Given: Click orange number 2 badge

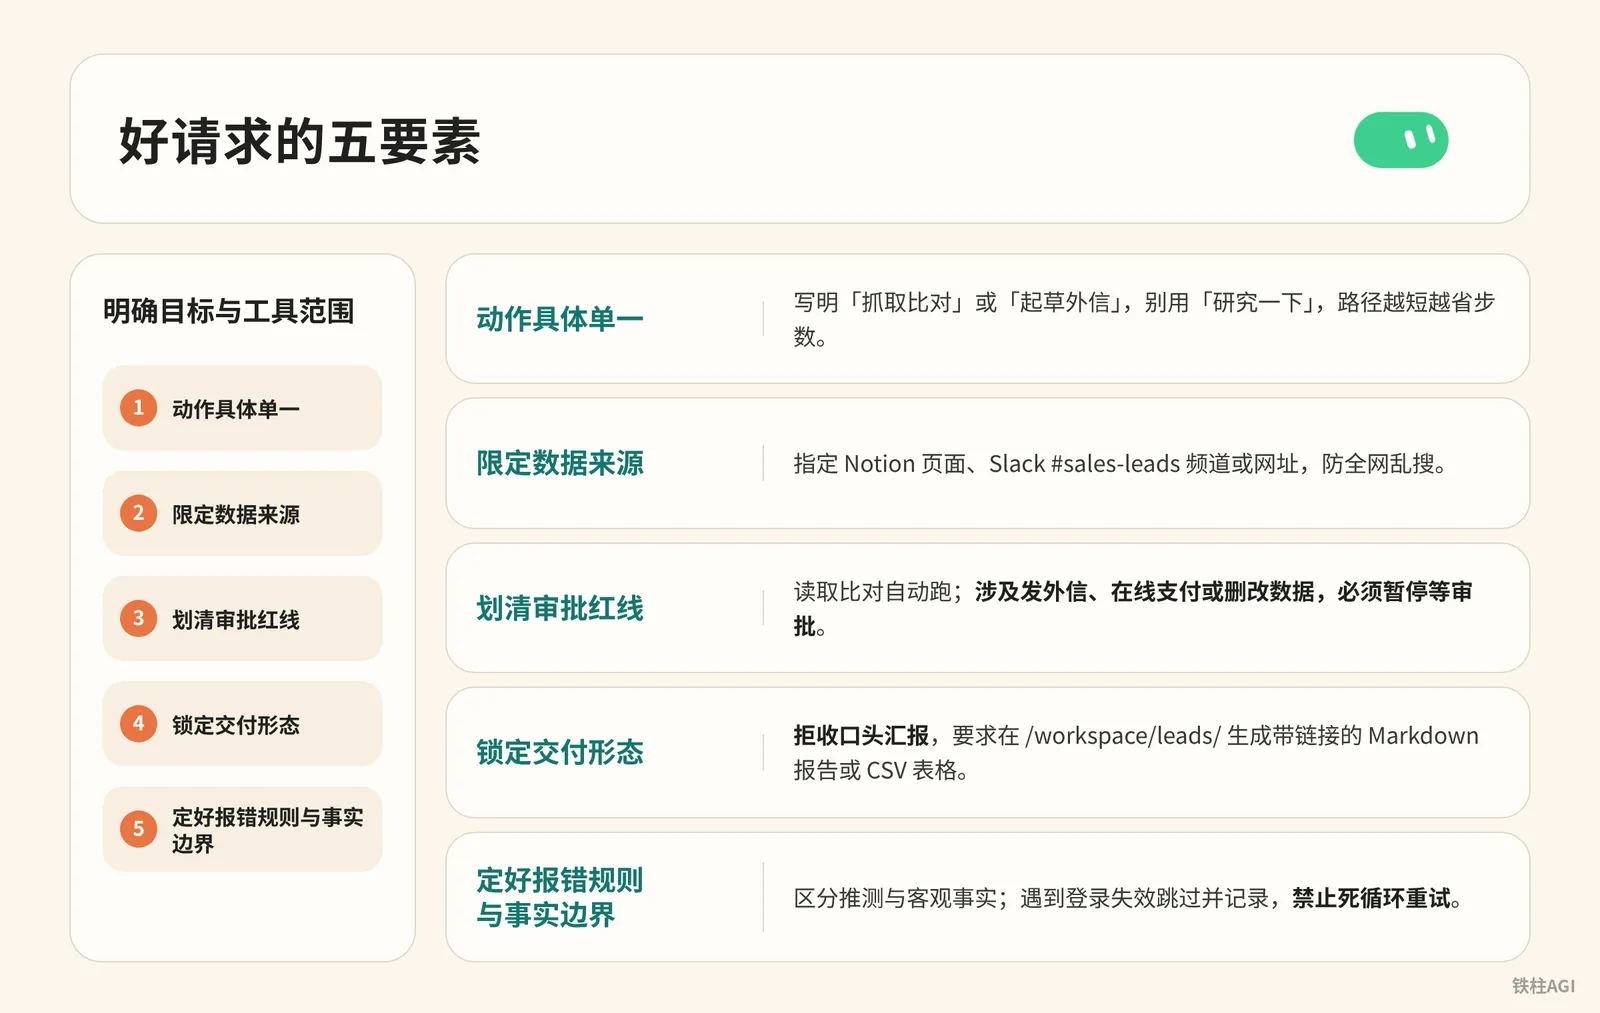Looking at the screenshot, I should (138, 513).
